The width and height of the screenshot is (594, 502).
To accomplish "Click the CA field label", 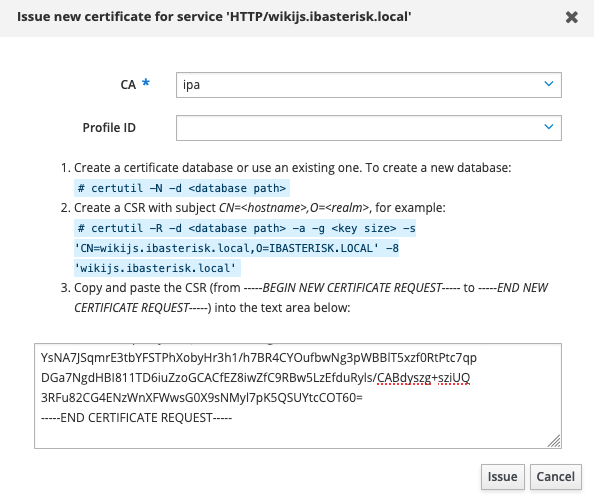I will pyautogui.click(x=128, y=84).
